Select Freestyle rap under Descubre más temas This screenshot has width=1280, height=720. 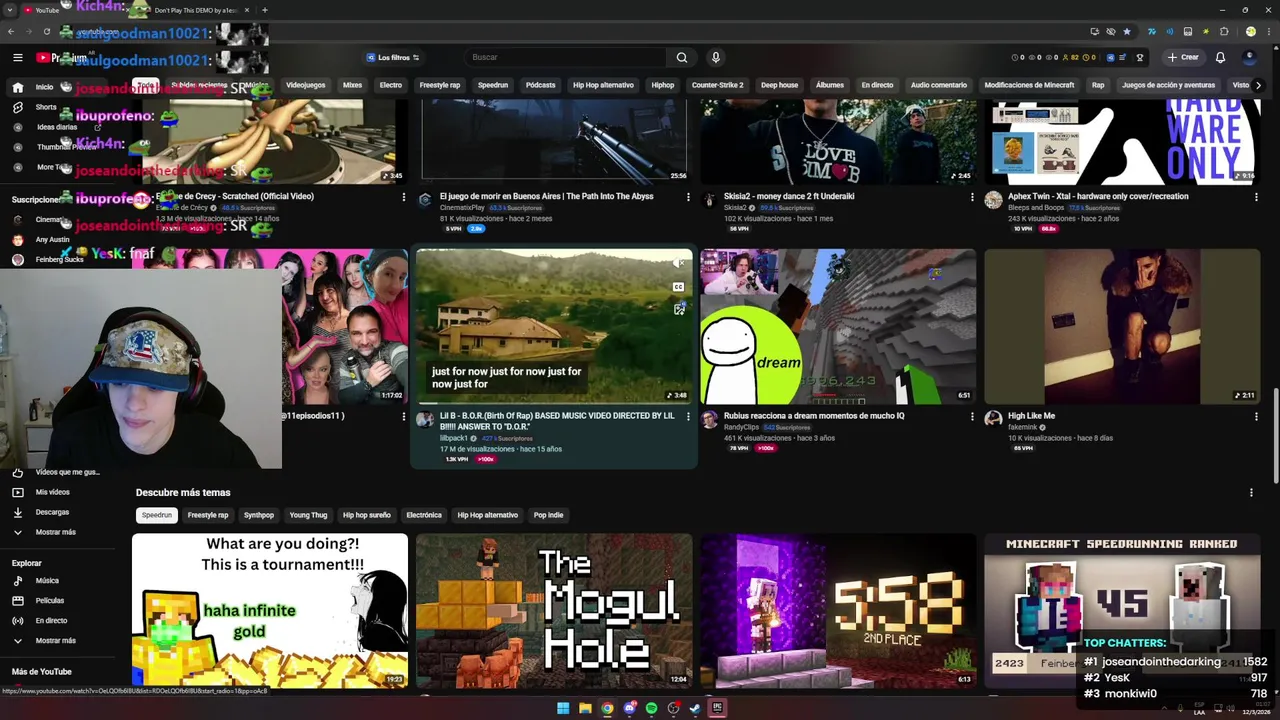click(208, 515)
